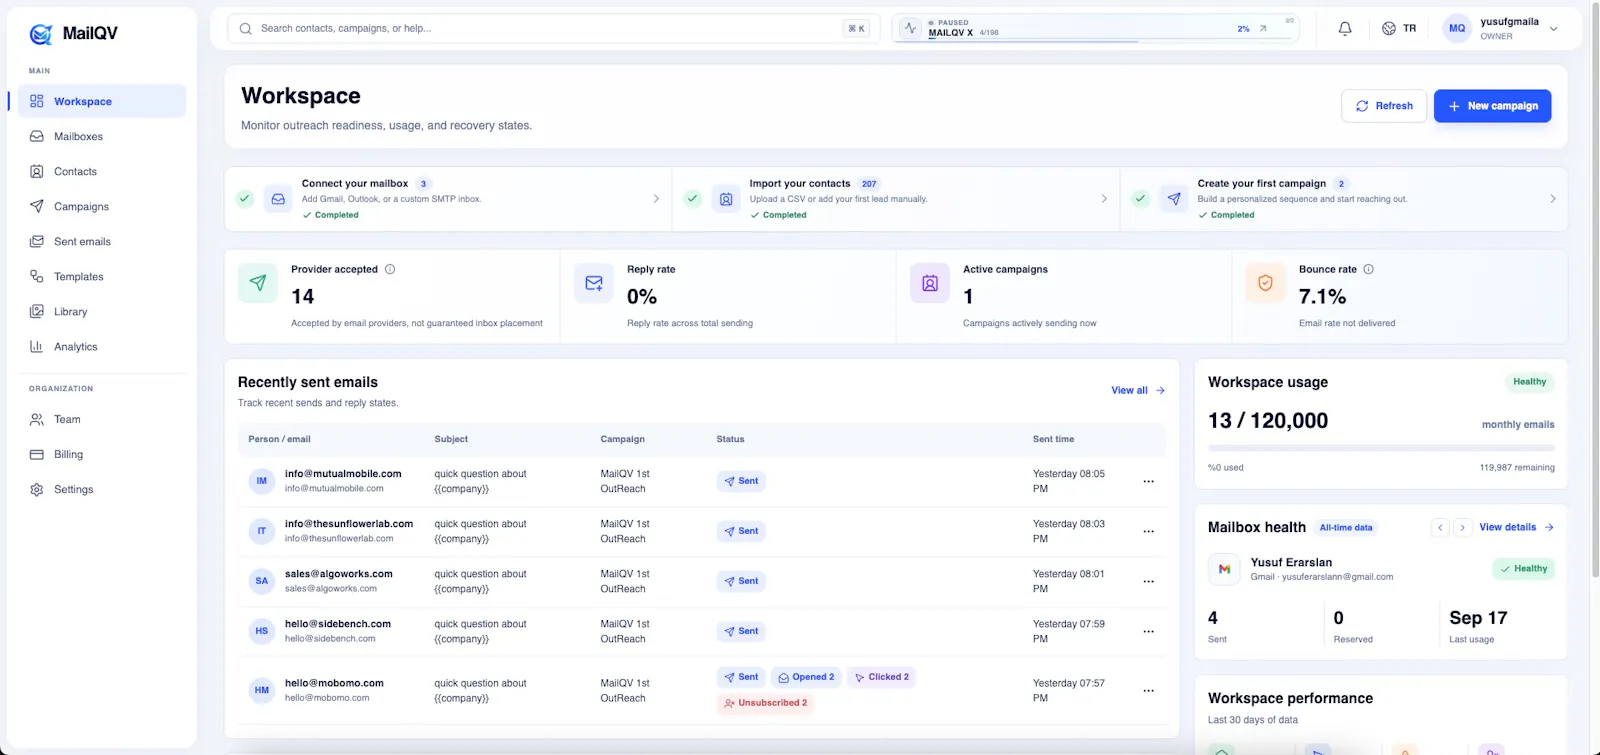1600x755 pixels.
Task: Click the Create your first campaign plane icon
Action: coord(1174,199)
